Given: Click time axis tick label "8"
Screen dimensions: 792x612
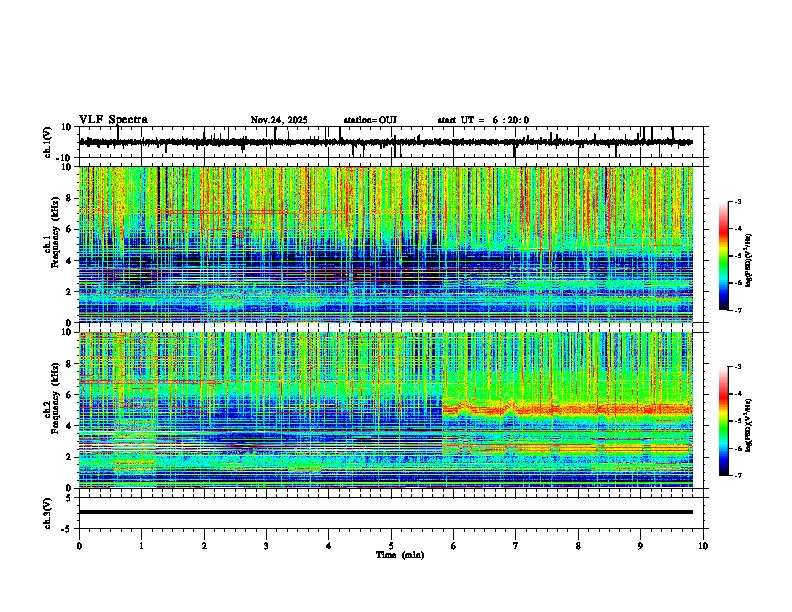Looking at the screenshot, I should (578, 546).
